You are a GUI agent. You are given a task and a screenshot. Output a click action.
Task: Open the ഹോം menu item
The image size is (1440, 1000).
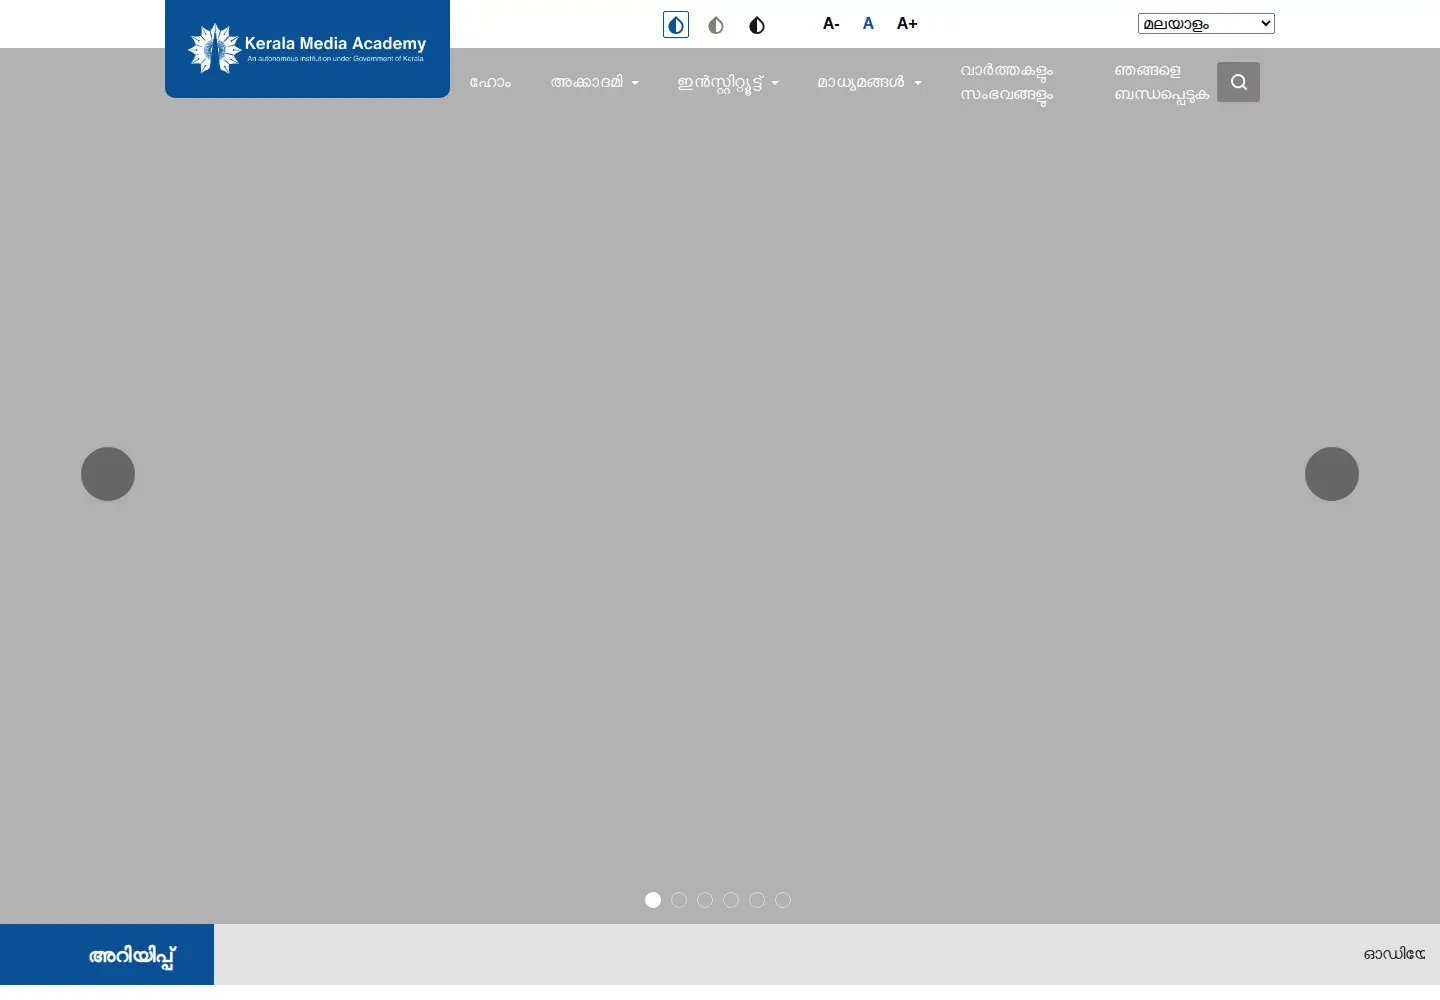point(490,82)
